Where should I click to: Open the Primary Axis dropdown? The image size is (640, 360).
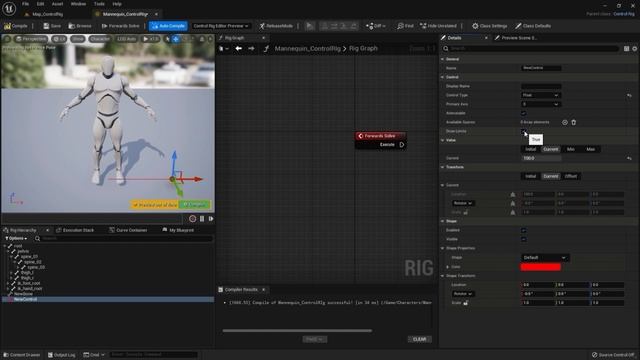pyautogui.click(x=541, y=104)
